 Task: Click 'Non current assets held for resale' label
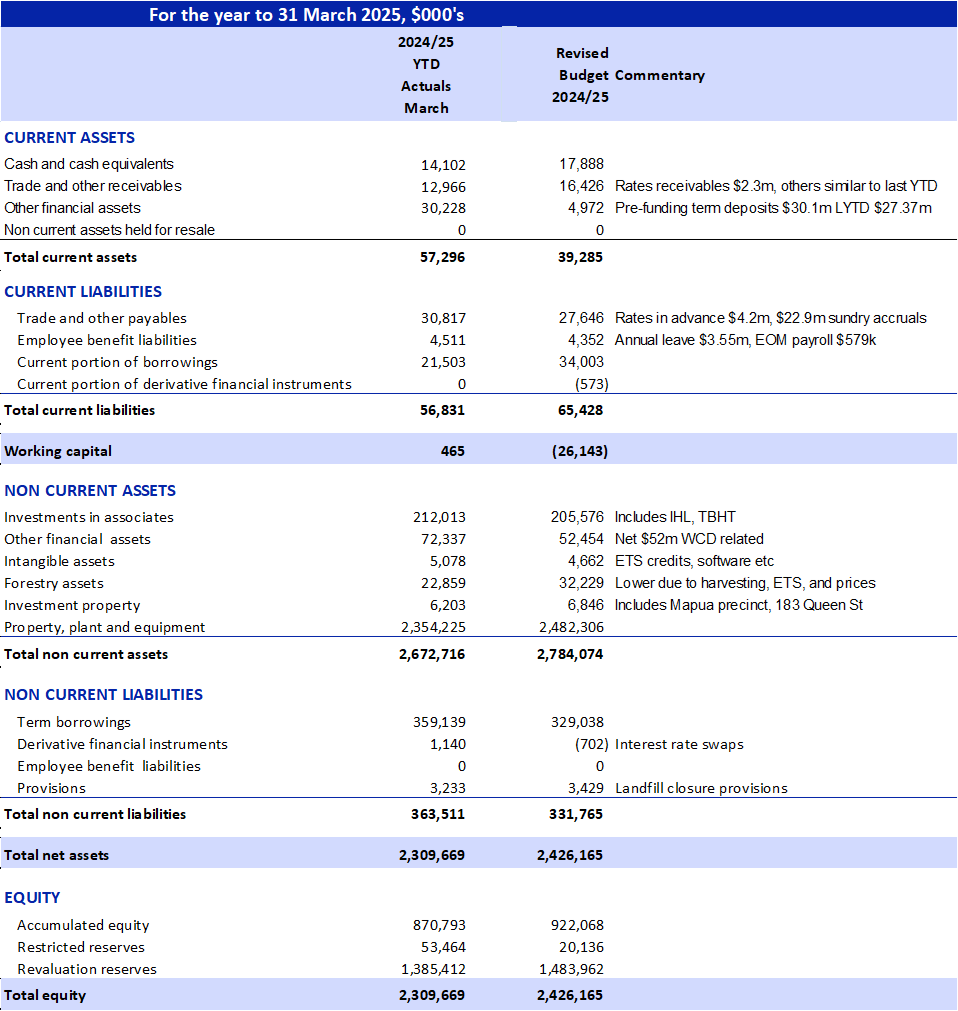pos(109,230)
